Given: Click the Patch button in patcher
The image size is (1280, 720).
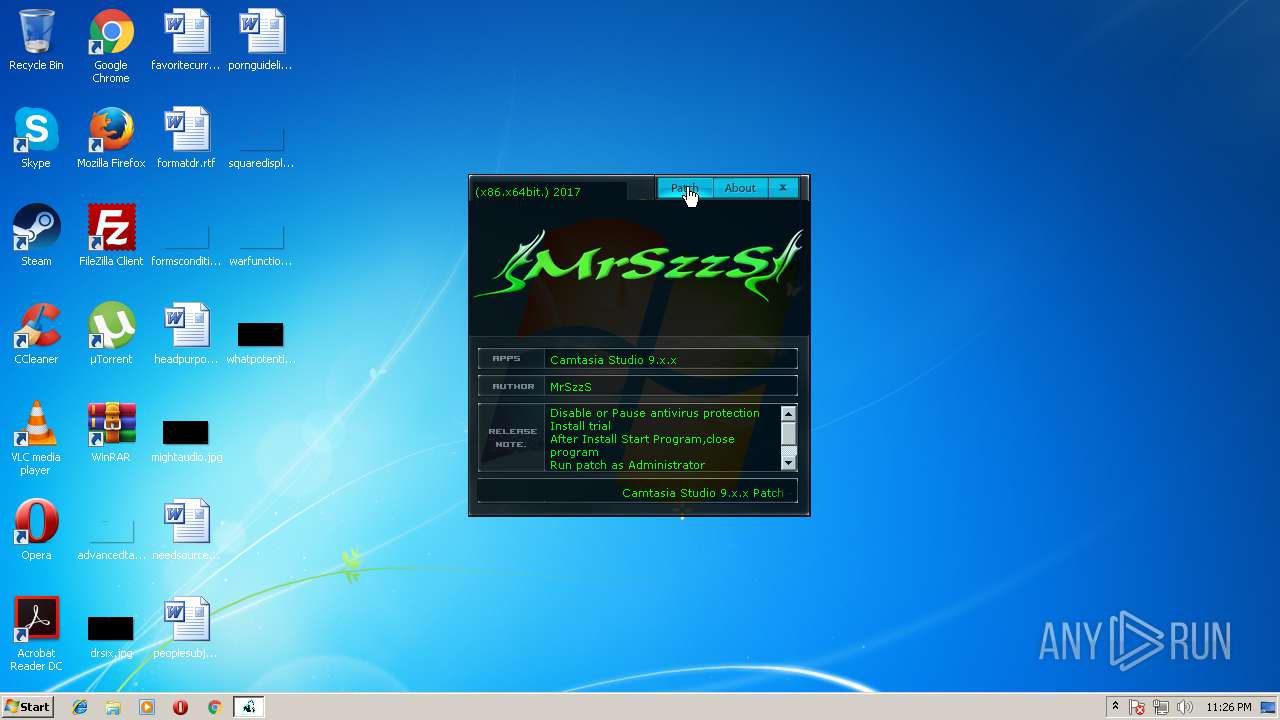Looking at the screenshot, I should (x=685, y=188).
